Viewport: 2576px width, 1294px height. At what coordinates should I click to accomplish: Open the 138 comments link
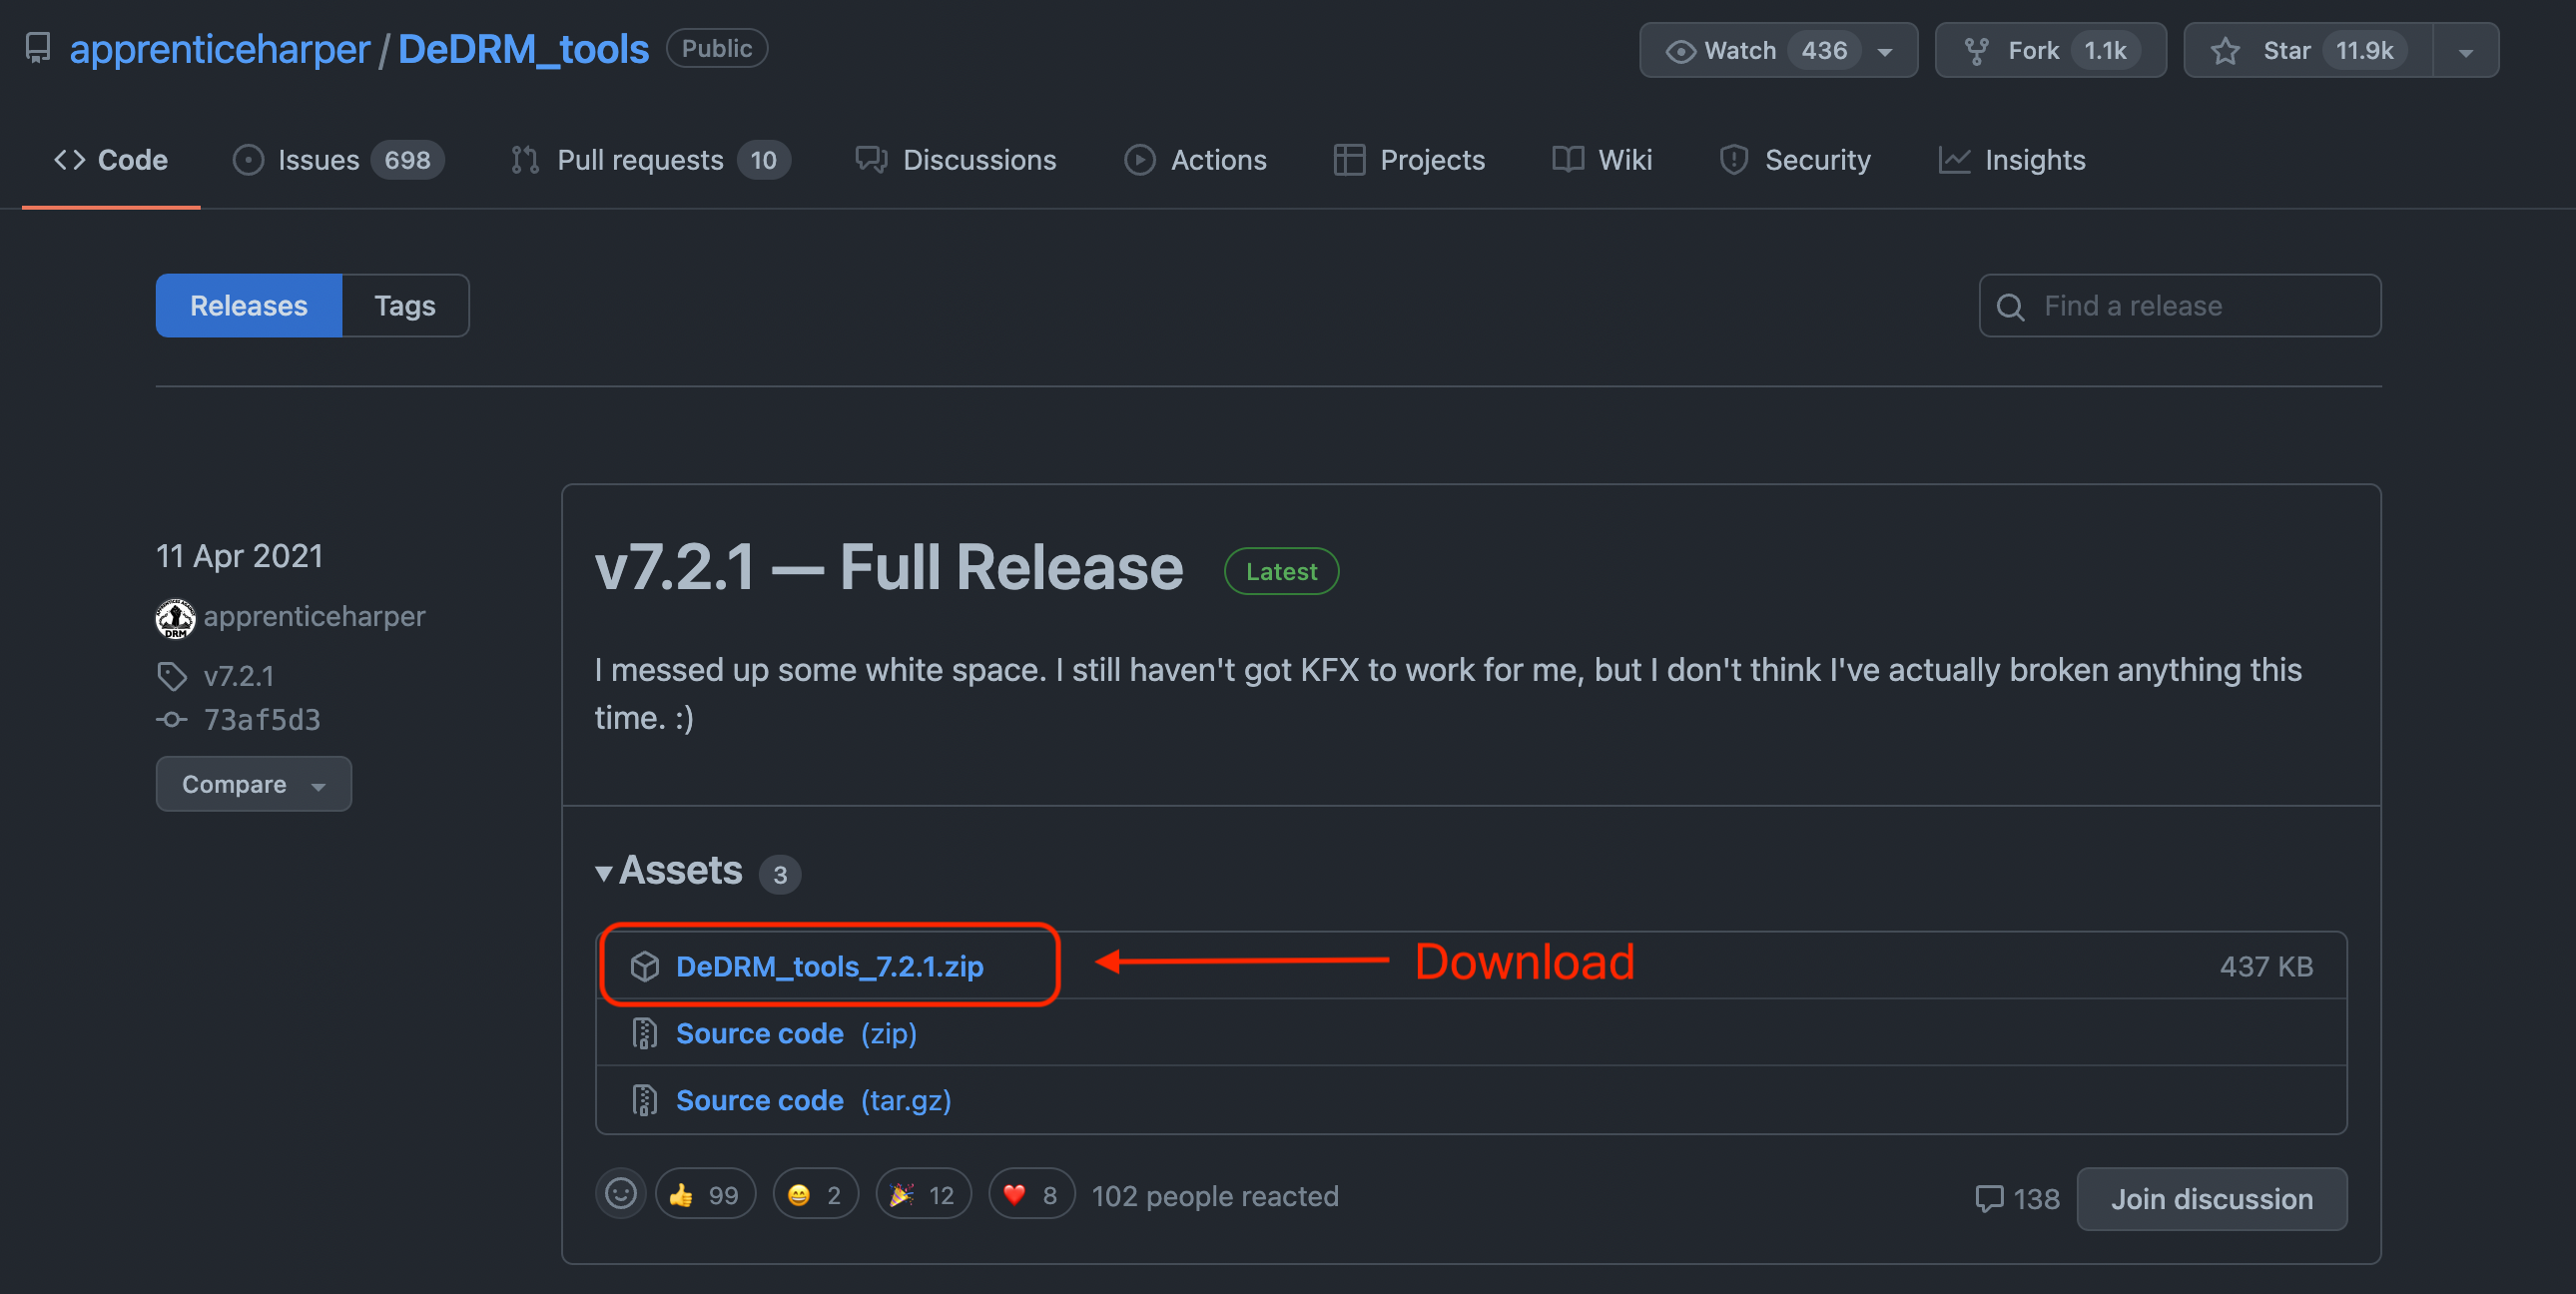click(2017, 1199)
